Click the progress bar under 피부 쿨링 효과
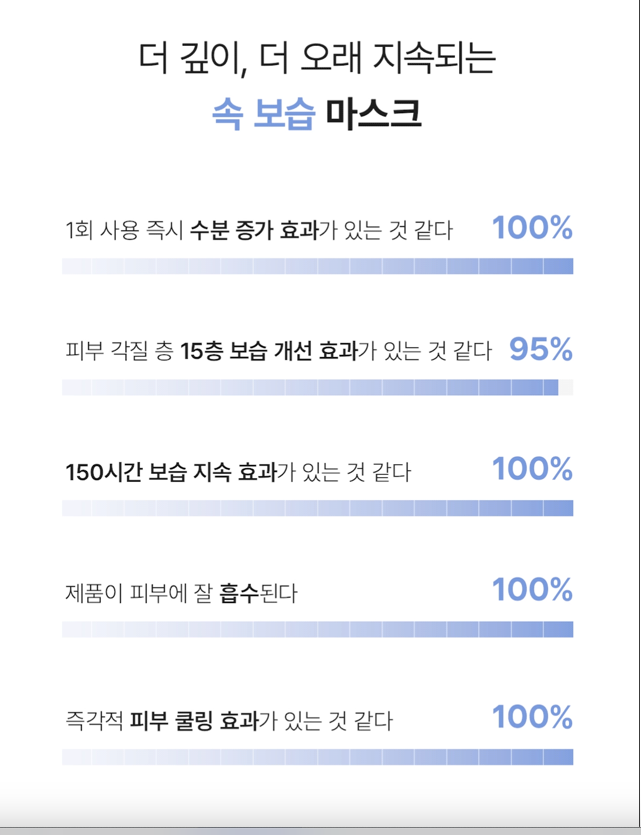 pos(317,757)
